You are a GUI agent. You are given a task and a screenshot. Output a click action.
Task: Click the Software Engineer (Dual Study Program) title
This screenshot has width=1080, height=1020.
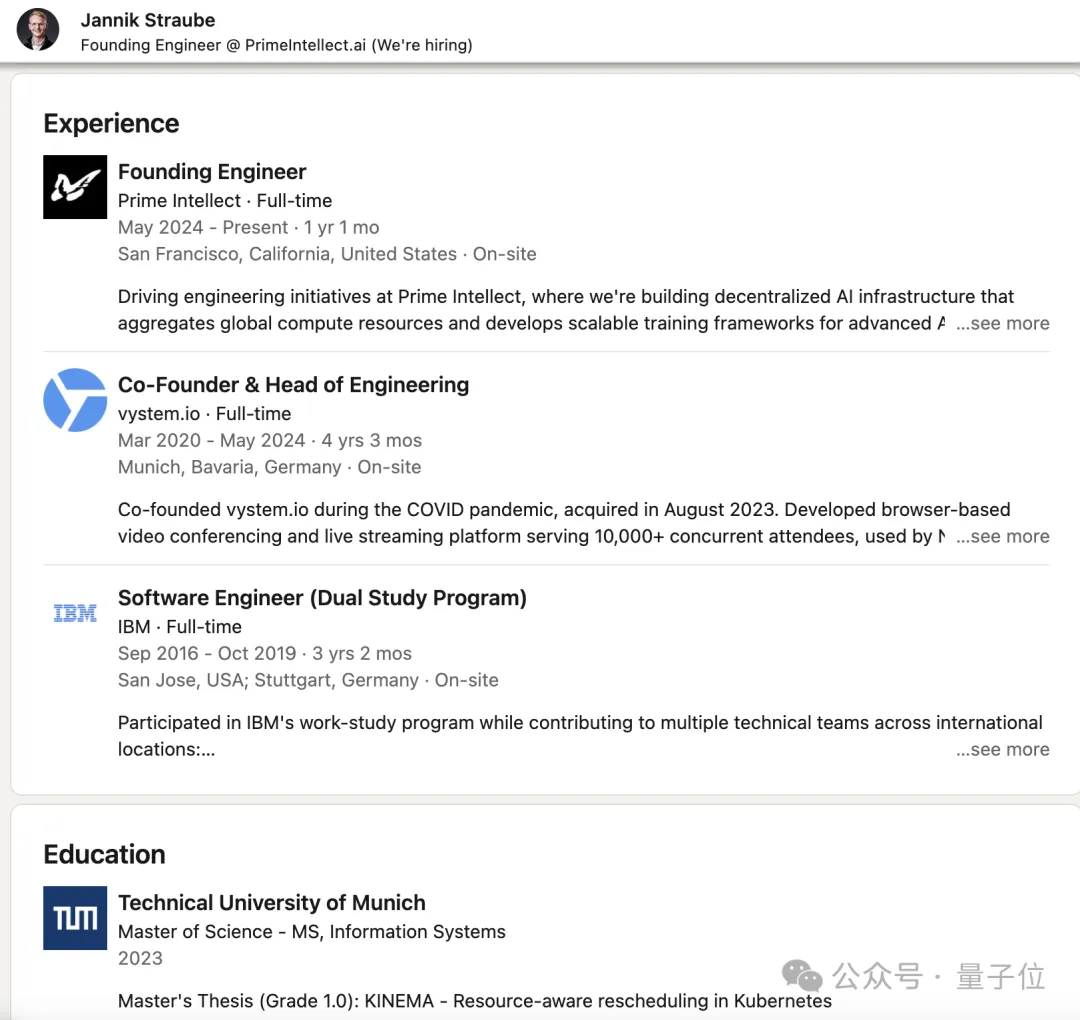[322, 598]
